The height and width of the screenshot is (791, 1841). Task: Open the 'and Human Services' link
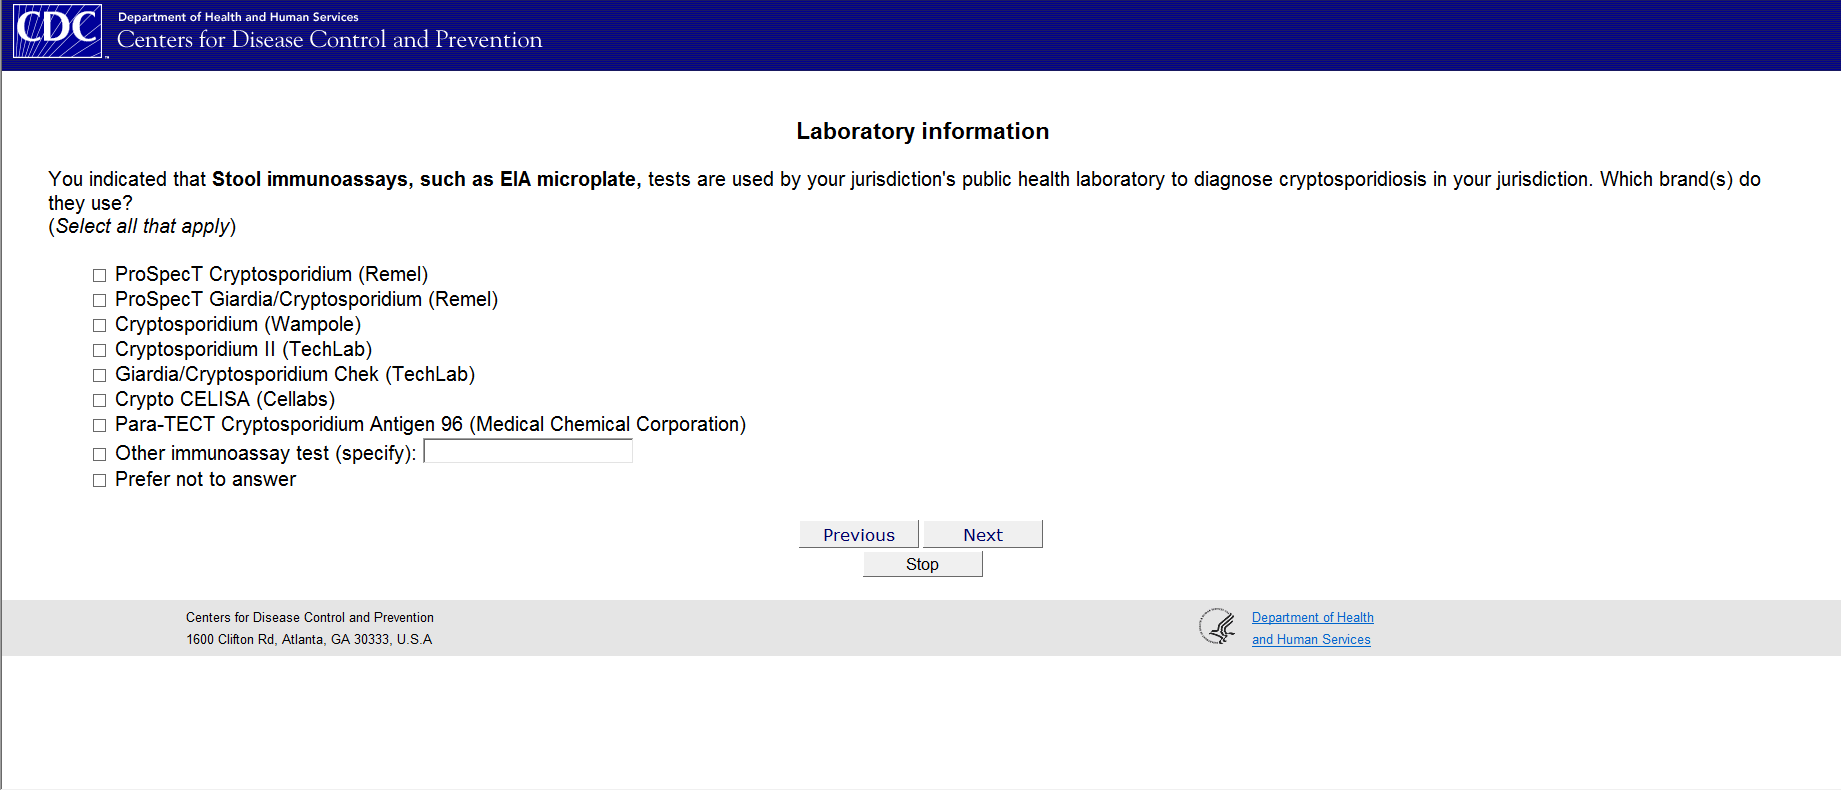(x=1311, y=640)
